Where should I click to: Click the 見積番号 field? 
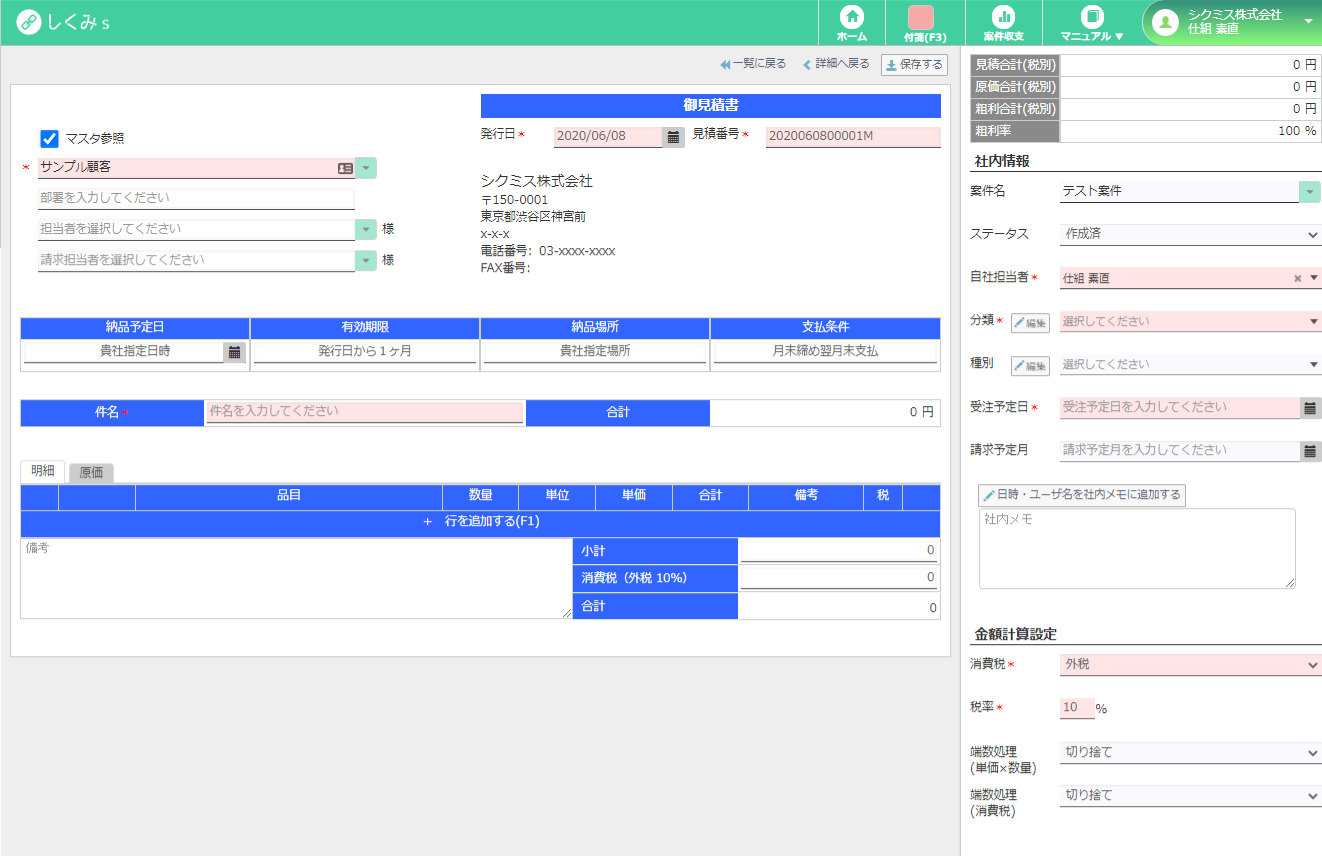click(853, 136)
